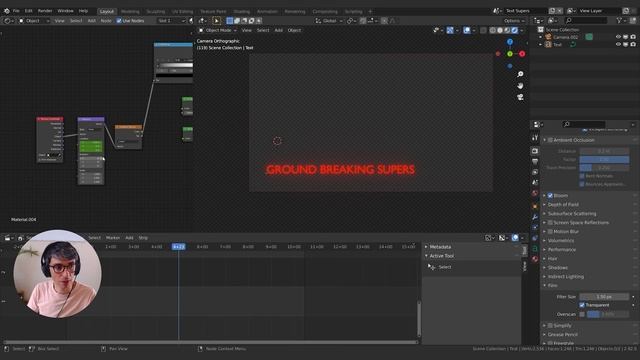Switch to the Shading workspace tab
This screenshot has width=640, height=360.
point(242,11)
